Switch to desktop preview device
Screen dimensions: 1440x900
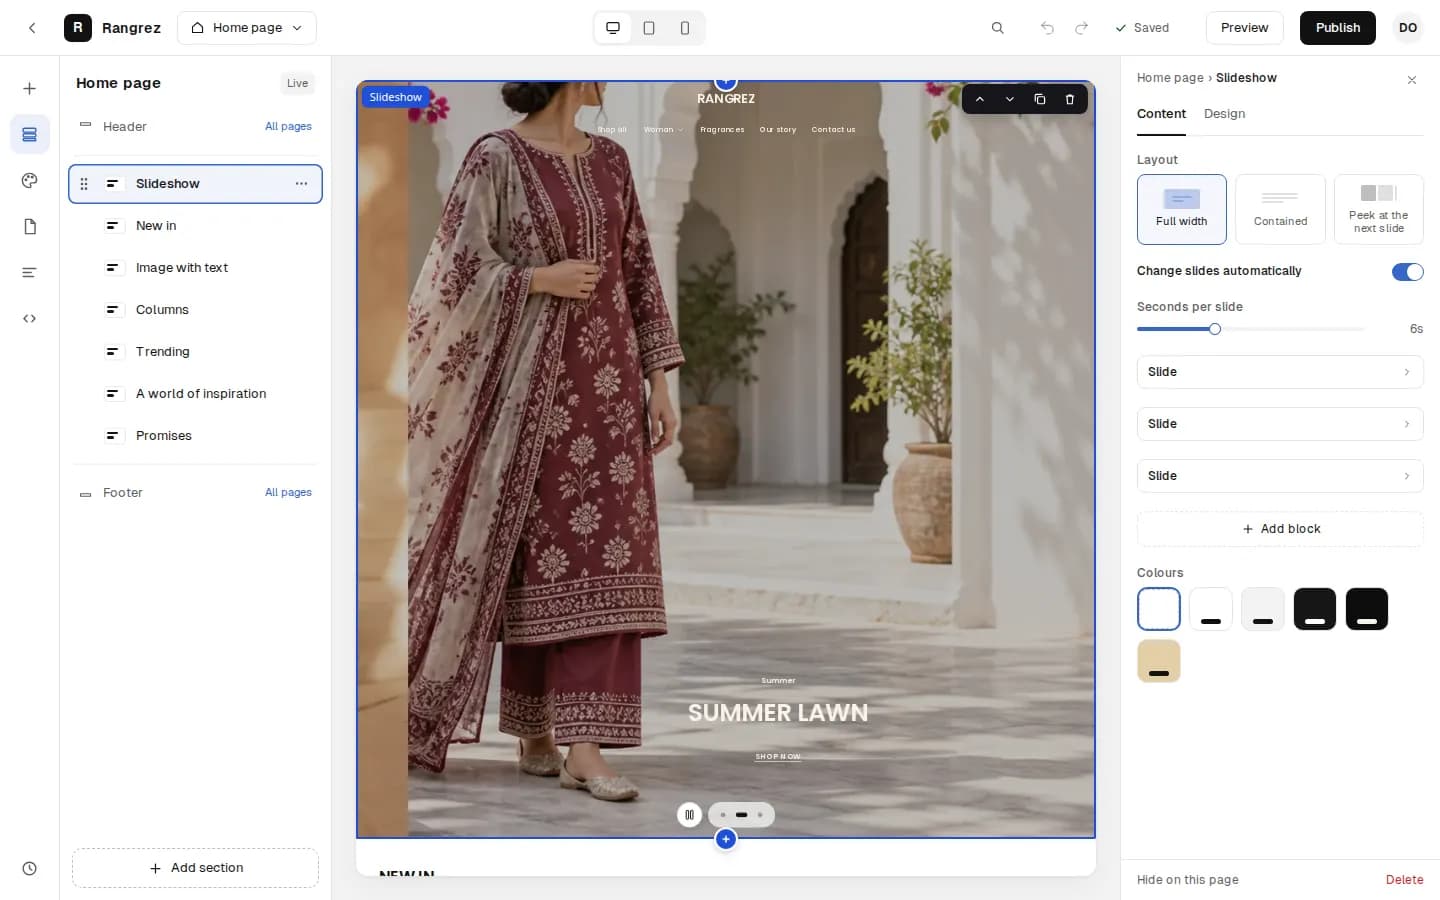coord(613,28)
